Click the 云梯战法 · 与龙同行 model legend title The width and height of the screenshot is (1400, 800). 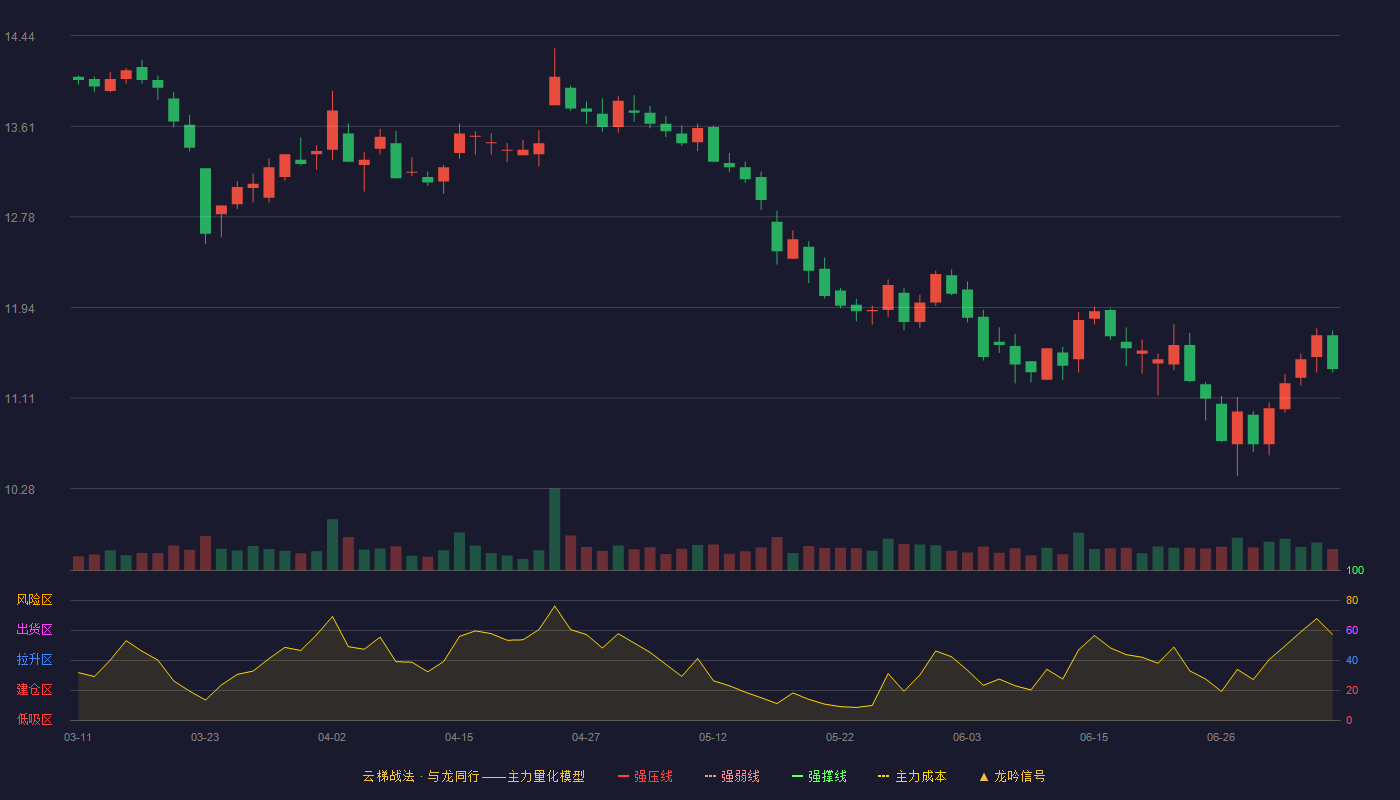coord(473,776)
